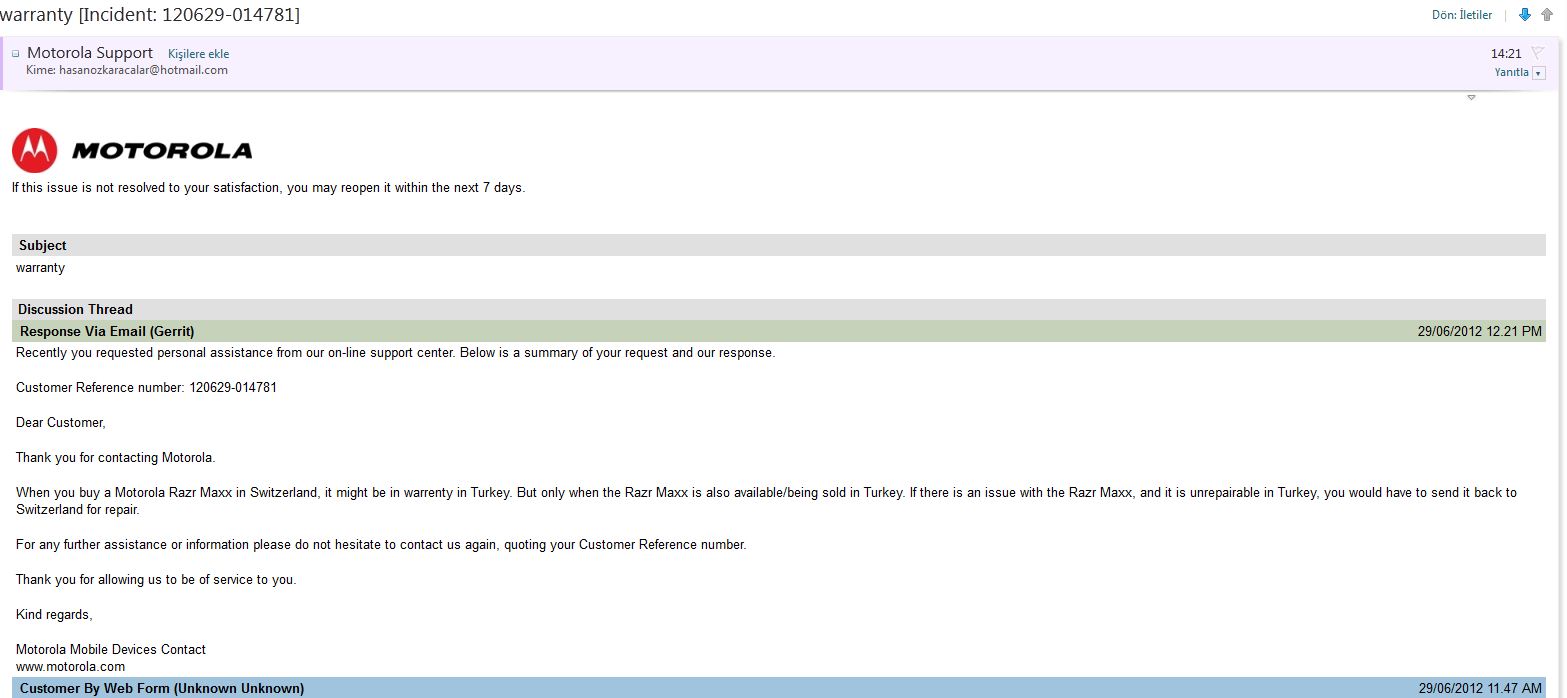
Task: Click 'Thank you for contacting Motorola.' line
Action: (x=116, y=458)
